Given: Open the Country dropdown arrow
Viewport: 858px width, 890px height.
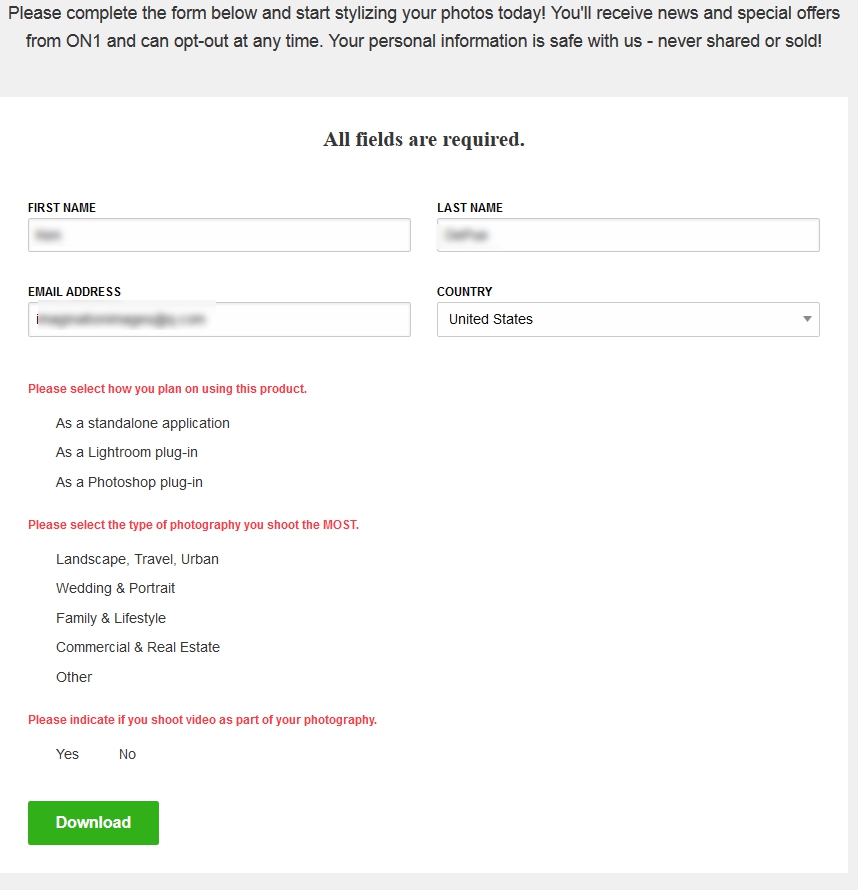Looking at the screenshot, I should tap(807, 319).
